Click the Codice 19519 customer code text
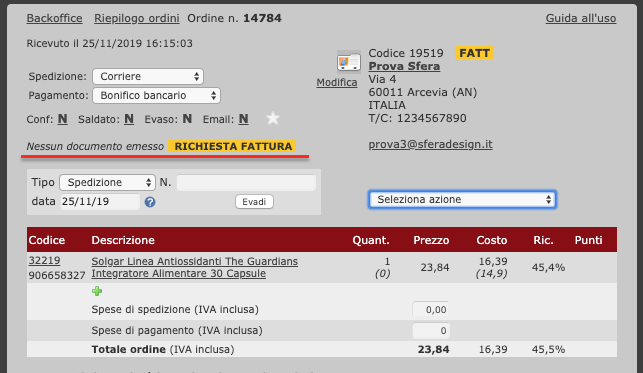 [406, 53]
